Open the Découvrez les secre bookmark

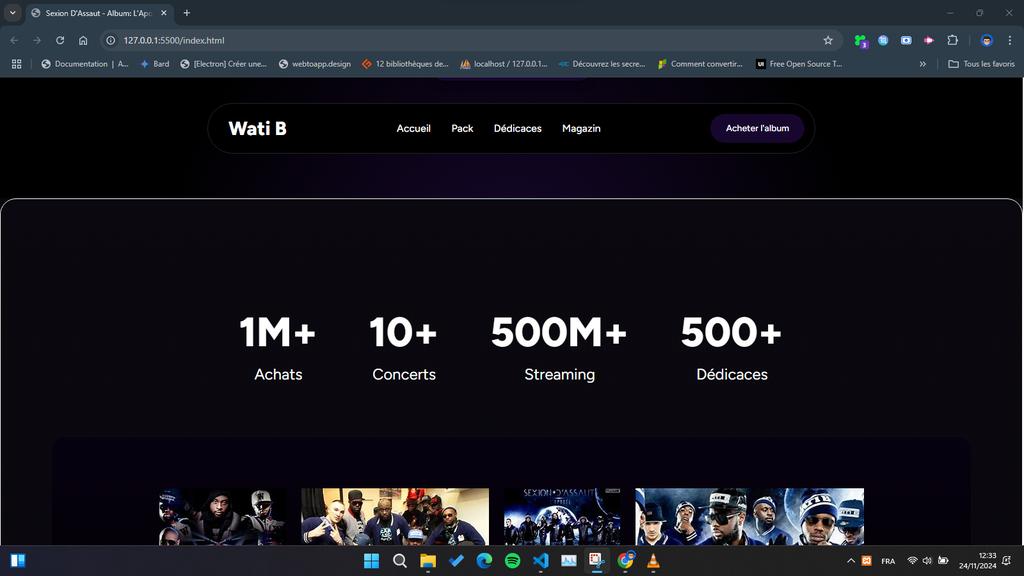602,64
